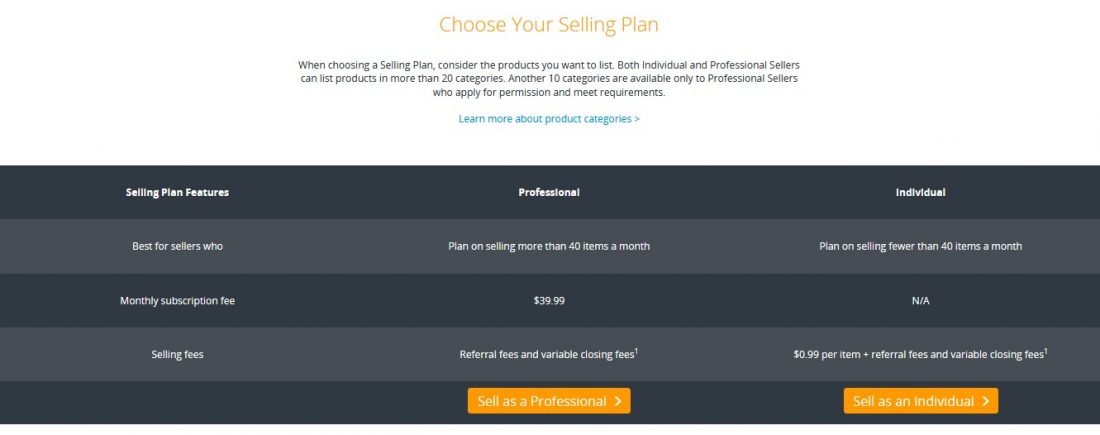The image size is (1100, 435).
Task: Click the Professional column header
Action: 549,192
